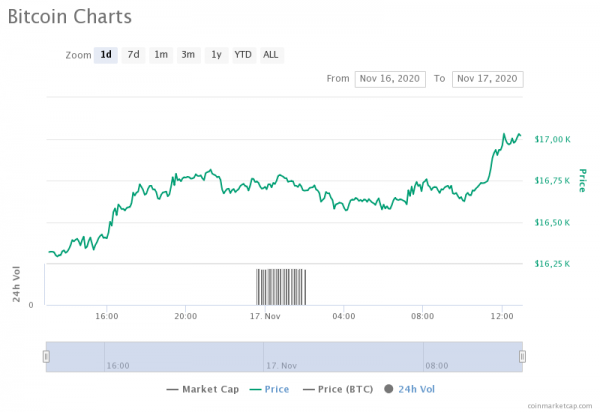Grab the left navigator range handle
Image resolution: width=600 pixels, height=412 pixels.
46,357
